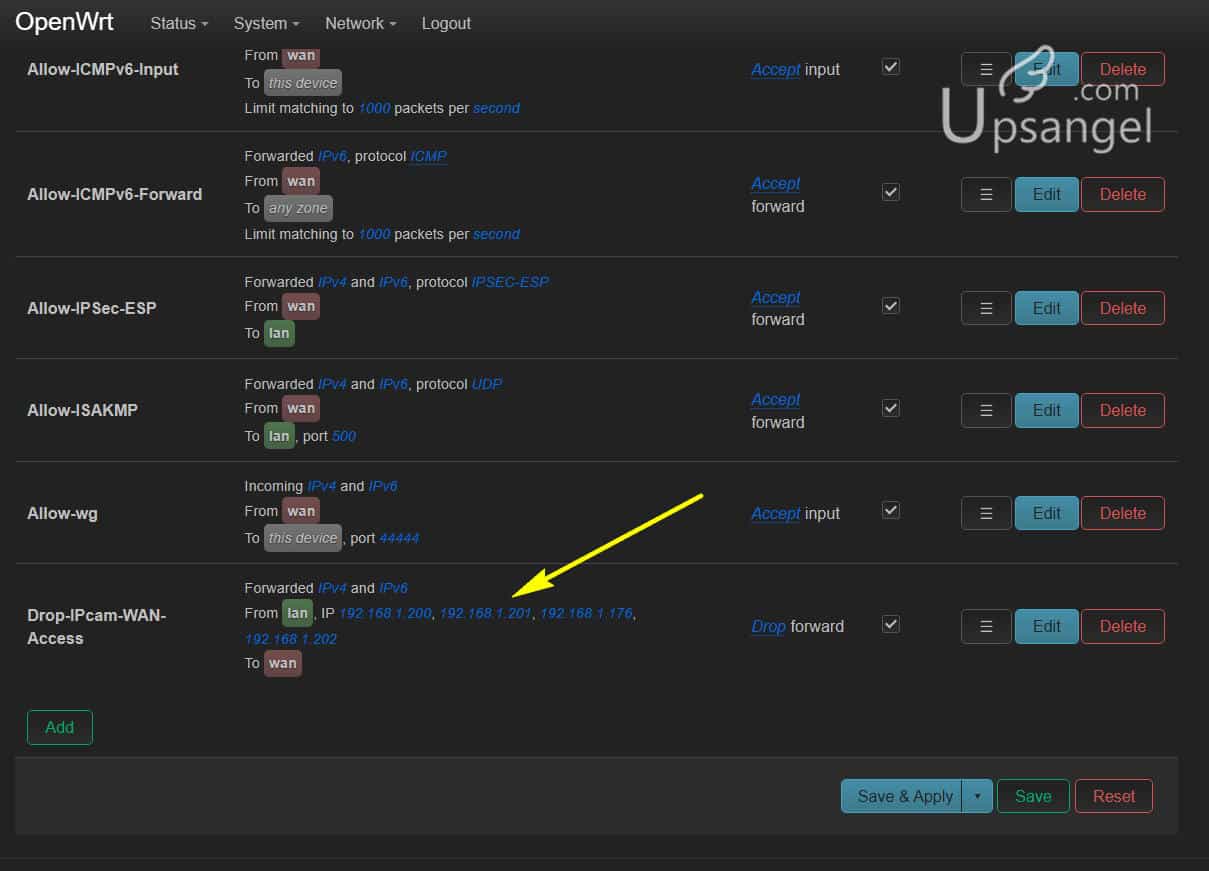
Task: Edit the Drop-IPcam-WAN-Access rule
Action: point(1046,627)
